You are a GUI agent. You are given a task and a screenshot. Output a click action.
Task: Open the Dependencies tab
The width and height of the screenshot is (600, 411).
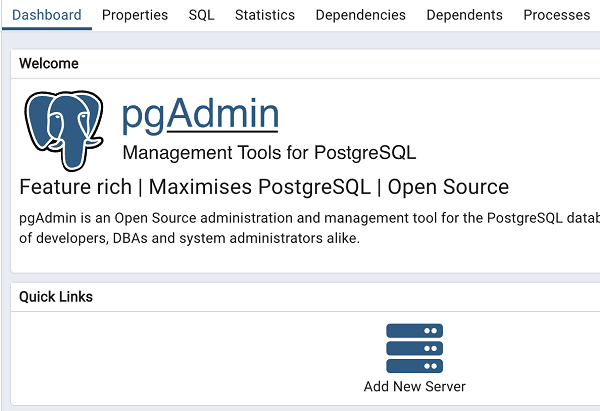coord(360,15)
